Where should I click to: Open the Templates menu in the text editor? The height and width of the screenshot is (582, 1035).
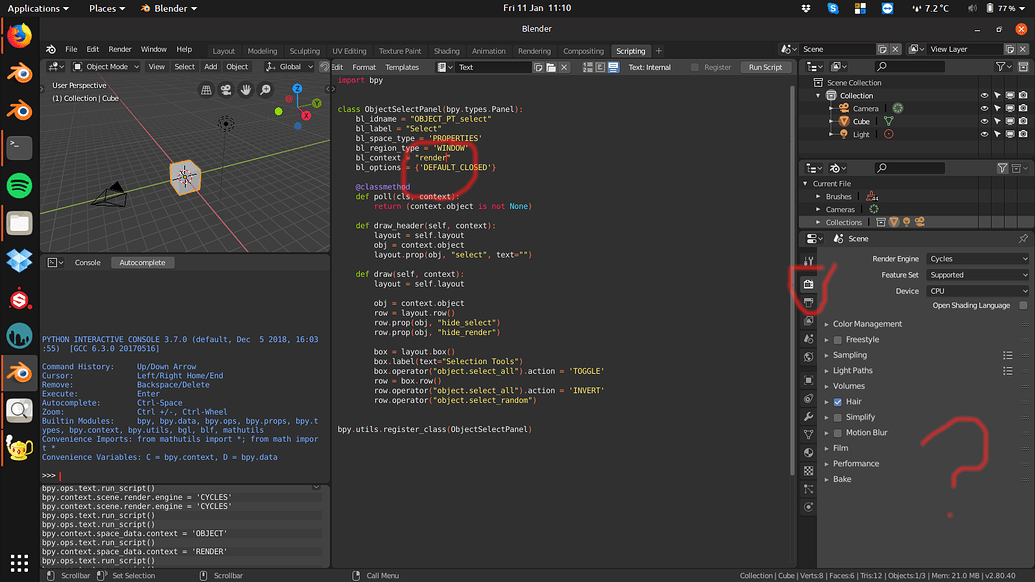click(x=402, y=67)
